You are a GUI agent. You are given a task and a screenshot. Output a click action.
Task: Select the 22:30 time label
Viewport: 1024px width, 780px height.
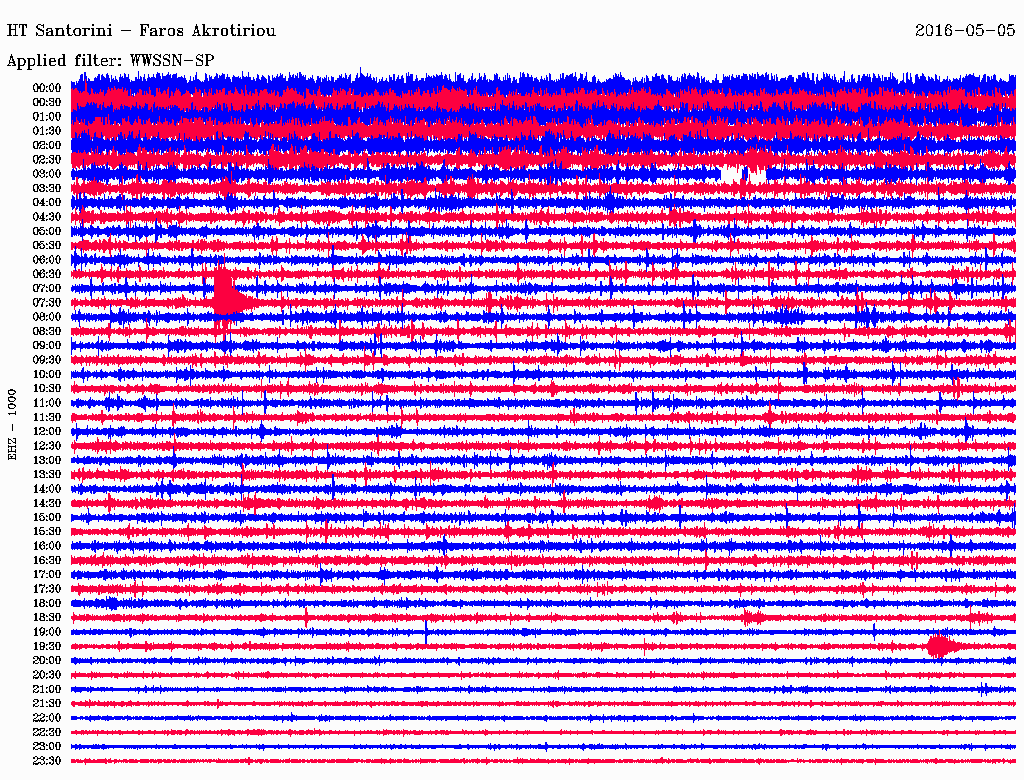(47, 732)
